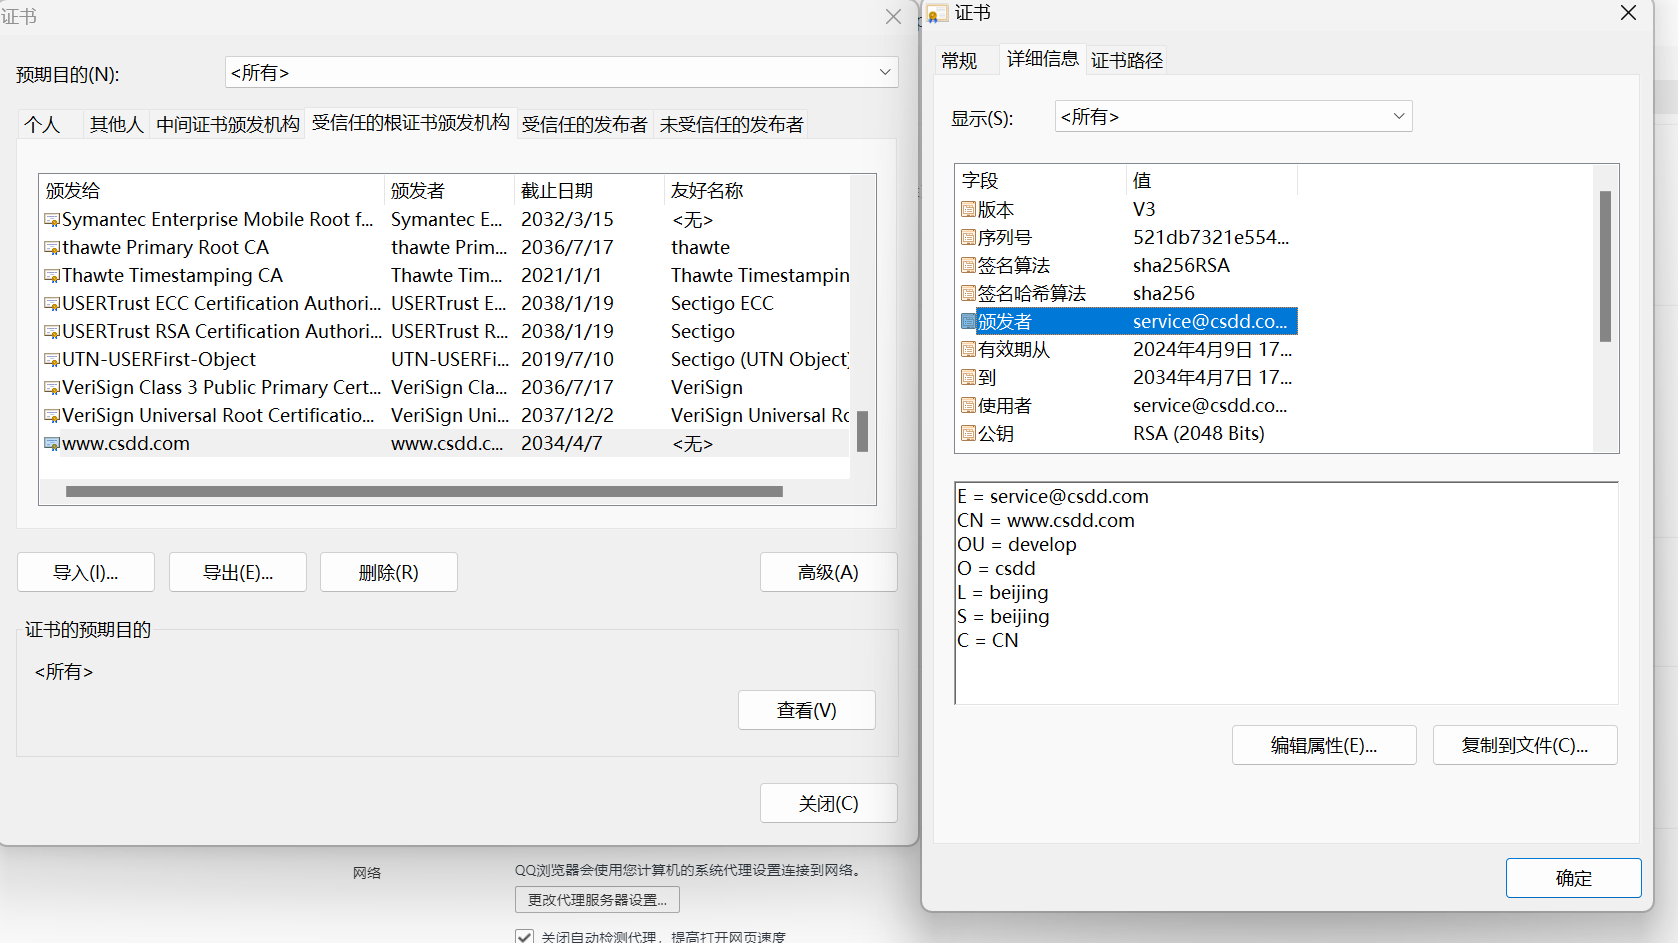Image resolution: width=1678 pixels, height=943 pixels.
Task: Click vertical scrollbar of field list
Action: tap(1605, 266)
